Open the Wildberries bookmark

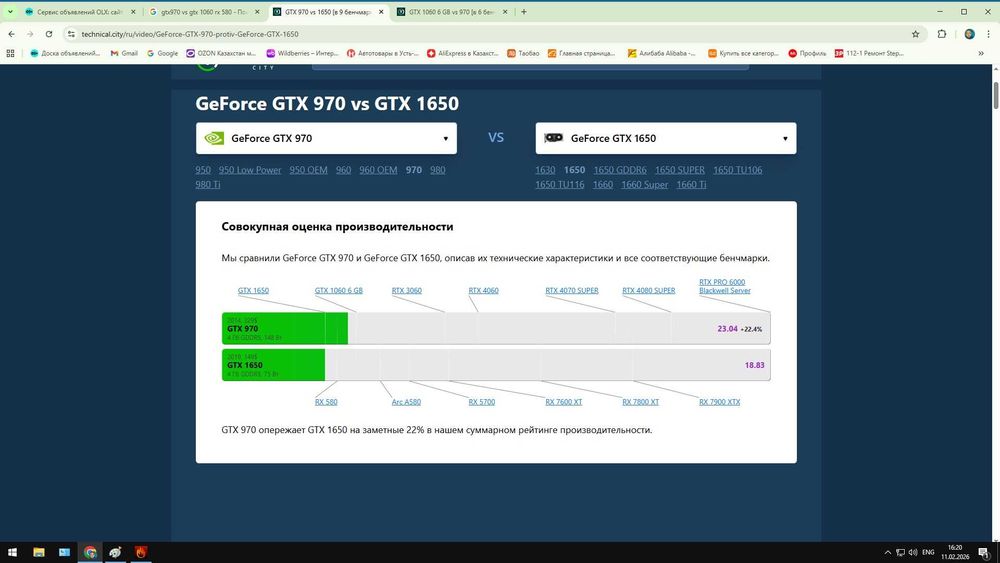click(x=302, y=54)
